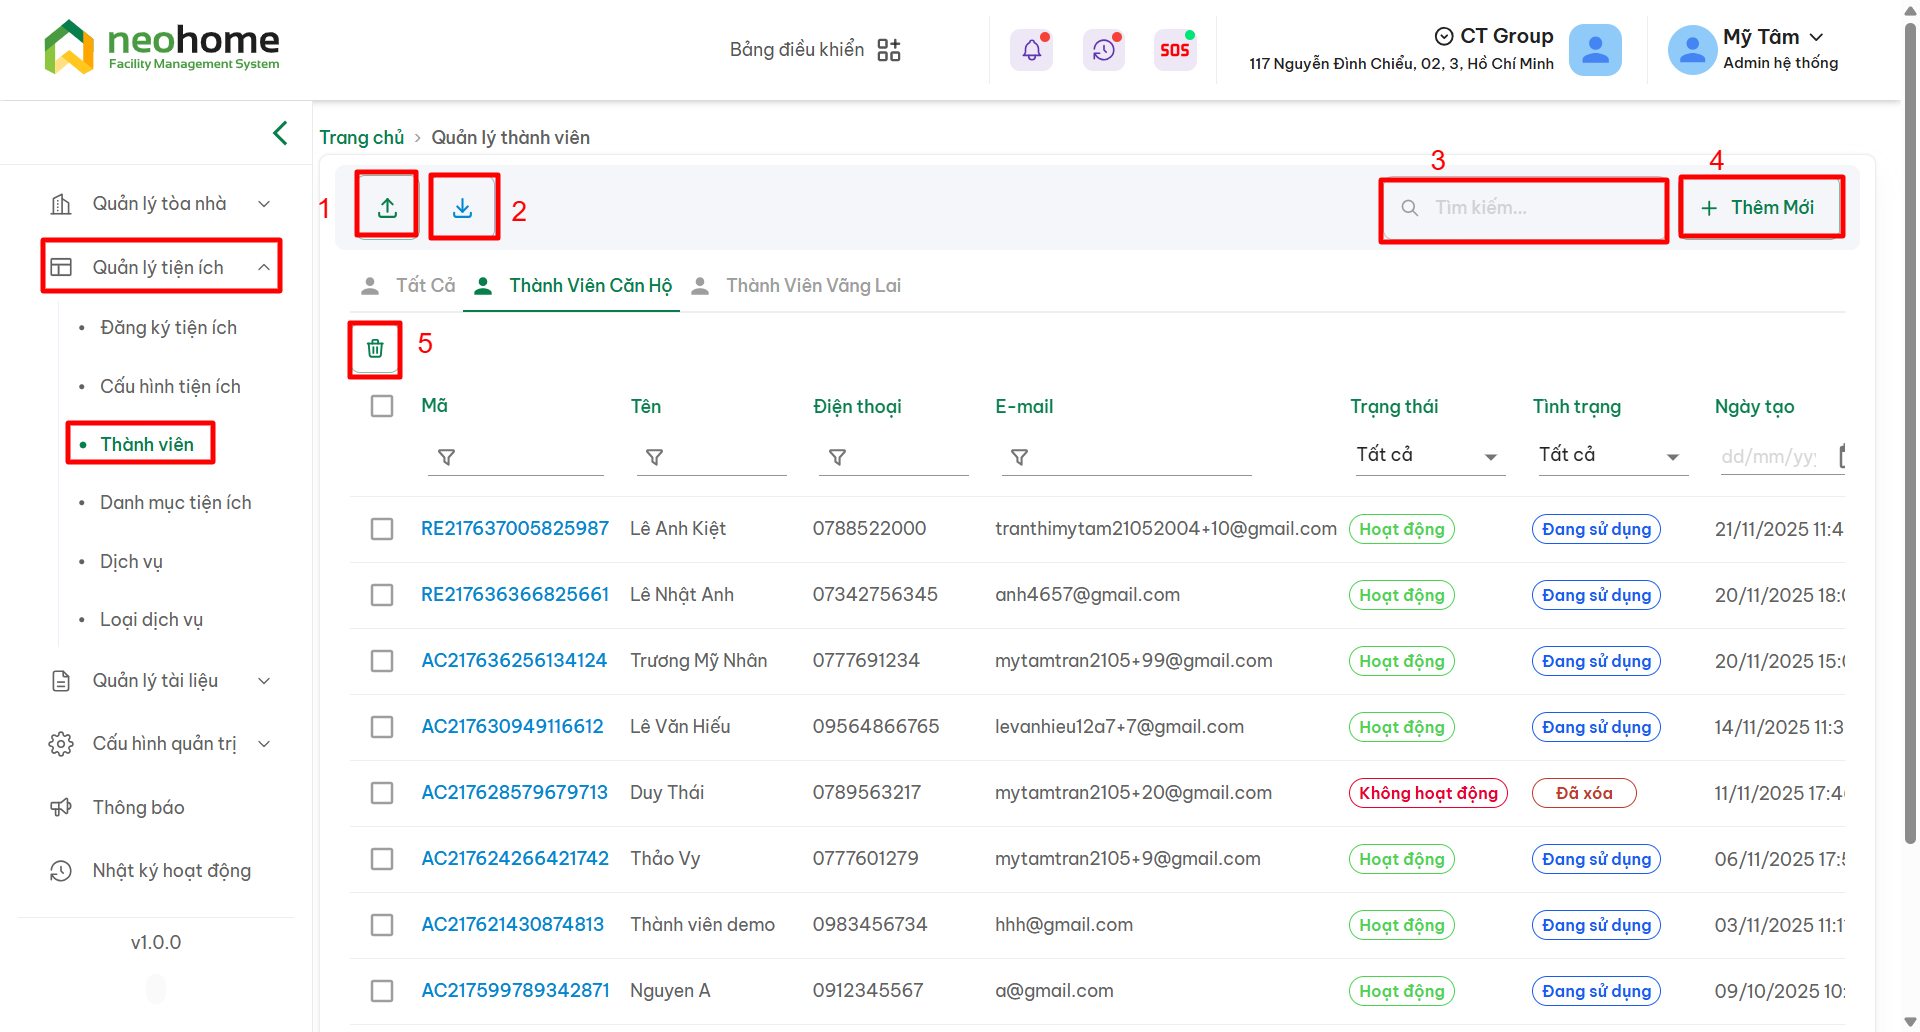Open the Trạng thái dropdown filter
This screenshot has height=1032, width=1920.
click(1426, 456)
